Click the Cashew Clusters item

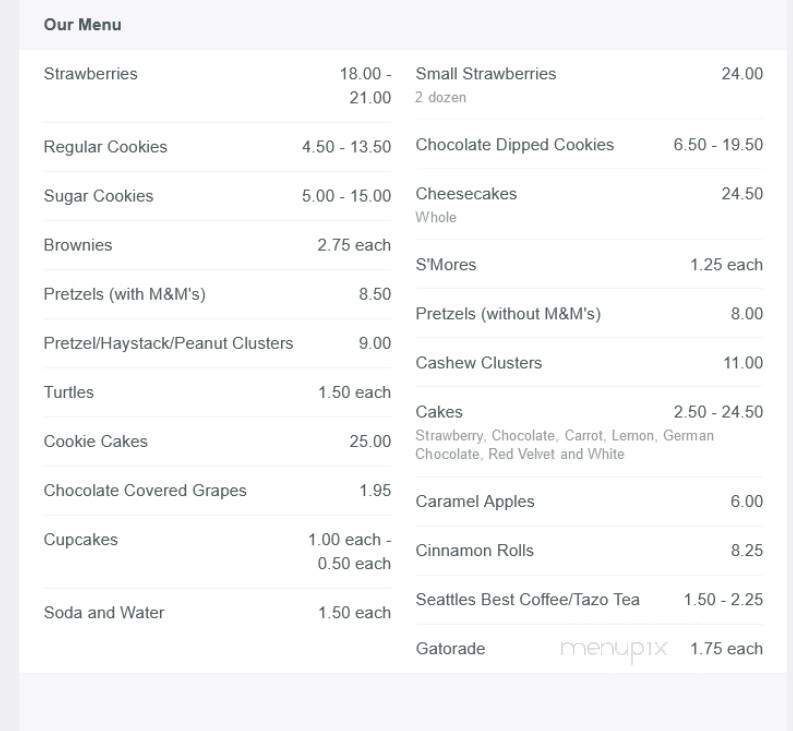pyautogui.click(x=478, y=363)
